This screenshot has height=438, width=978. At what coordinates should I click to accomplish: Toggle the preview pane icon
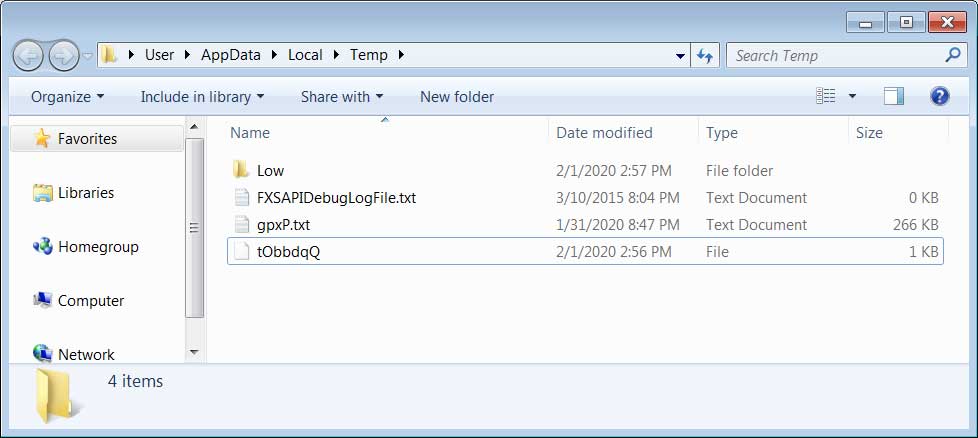(893, 96)
